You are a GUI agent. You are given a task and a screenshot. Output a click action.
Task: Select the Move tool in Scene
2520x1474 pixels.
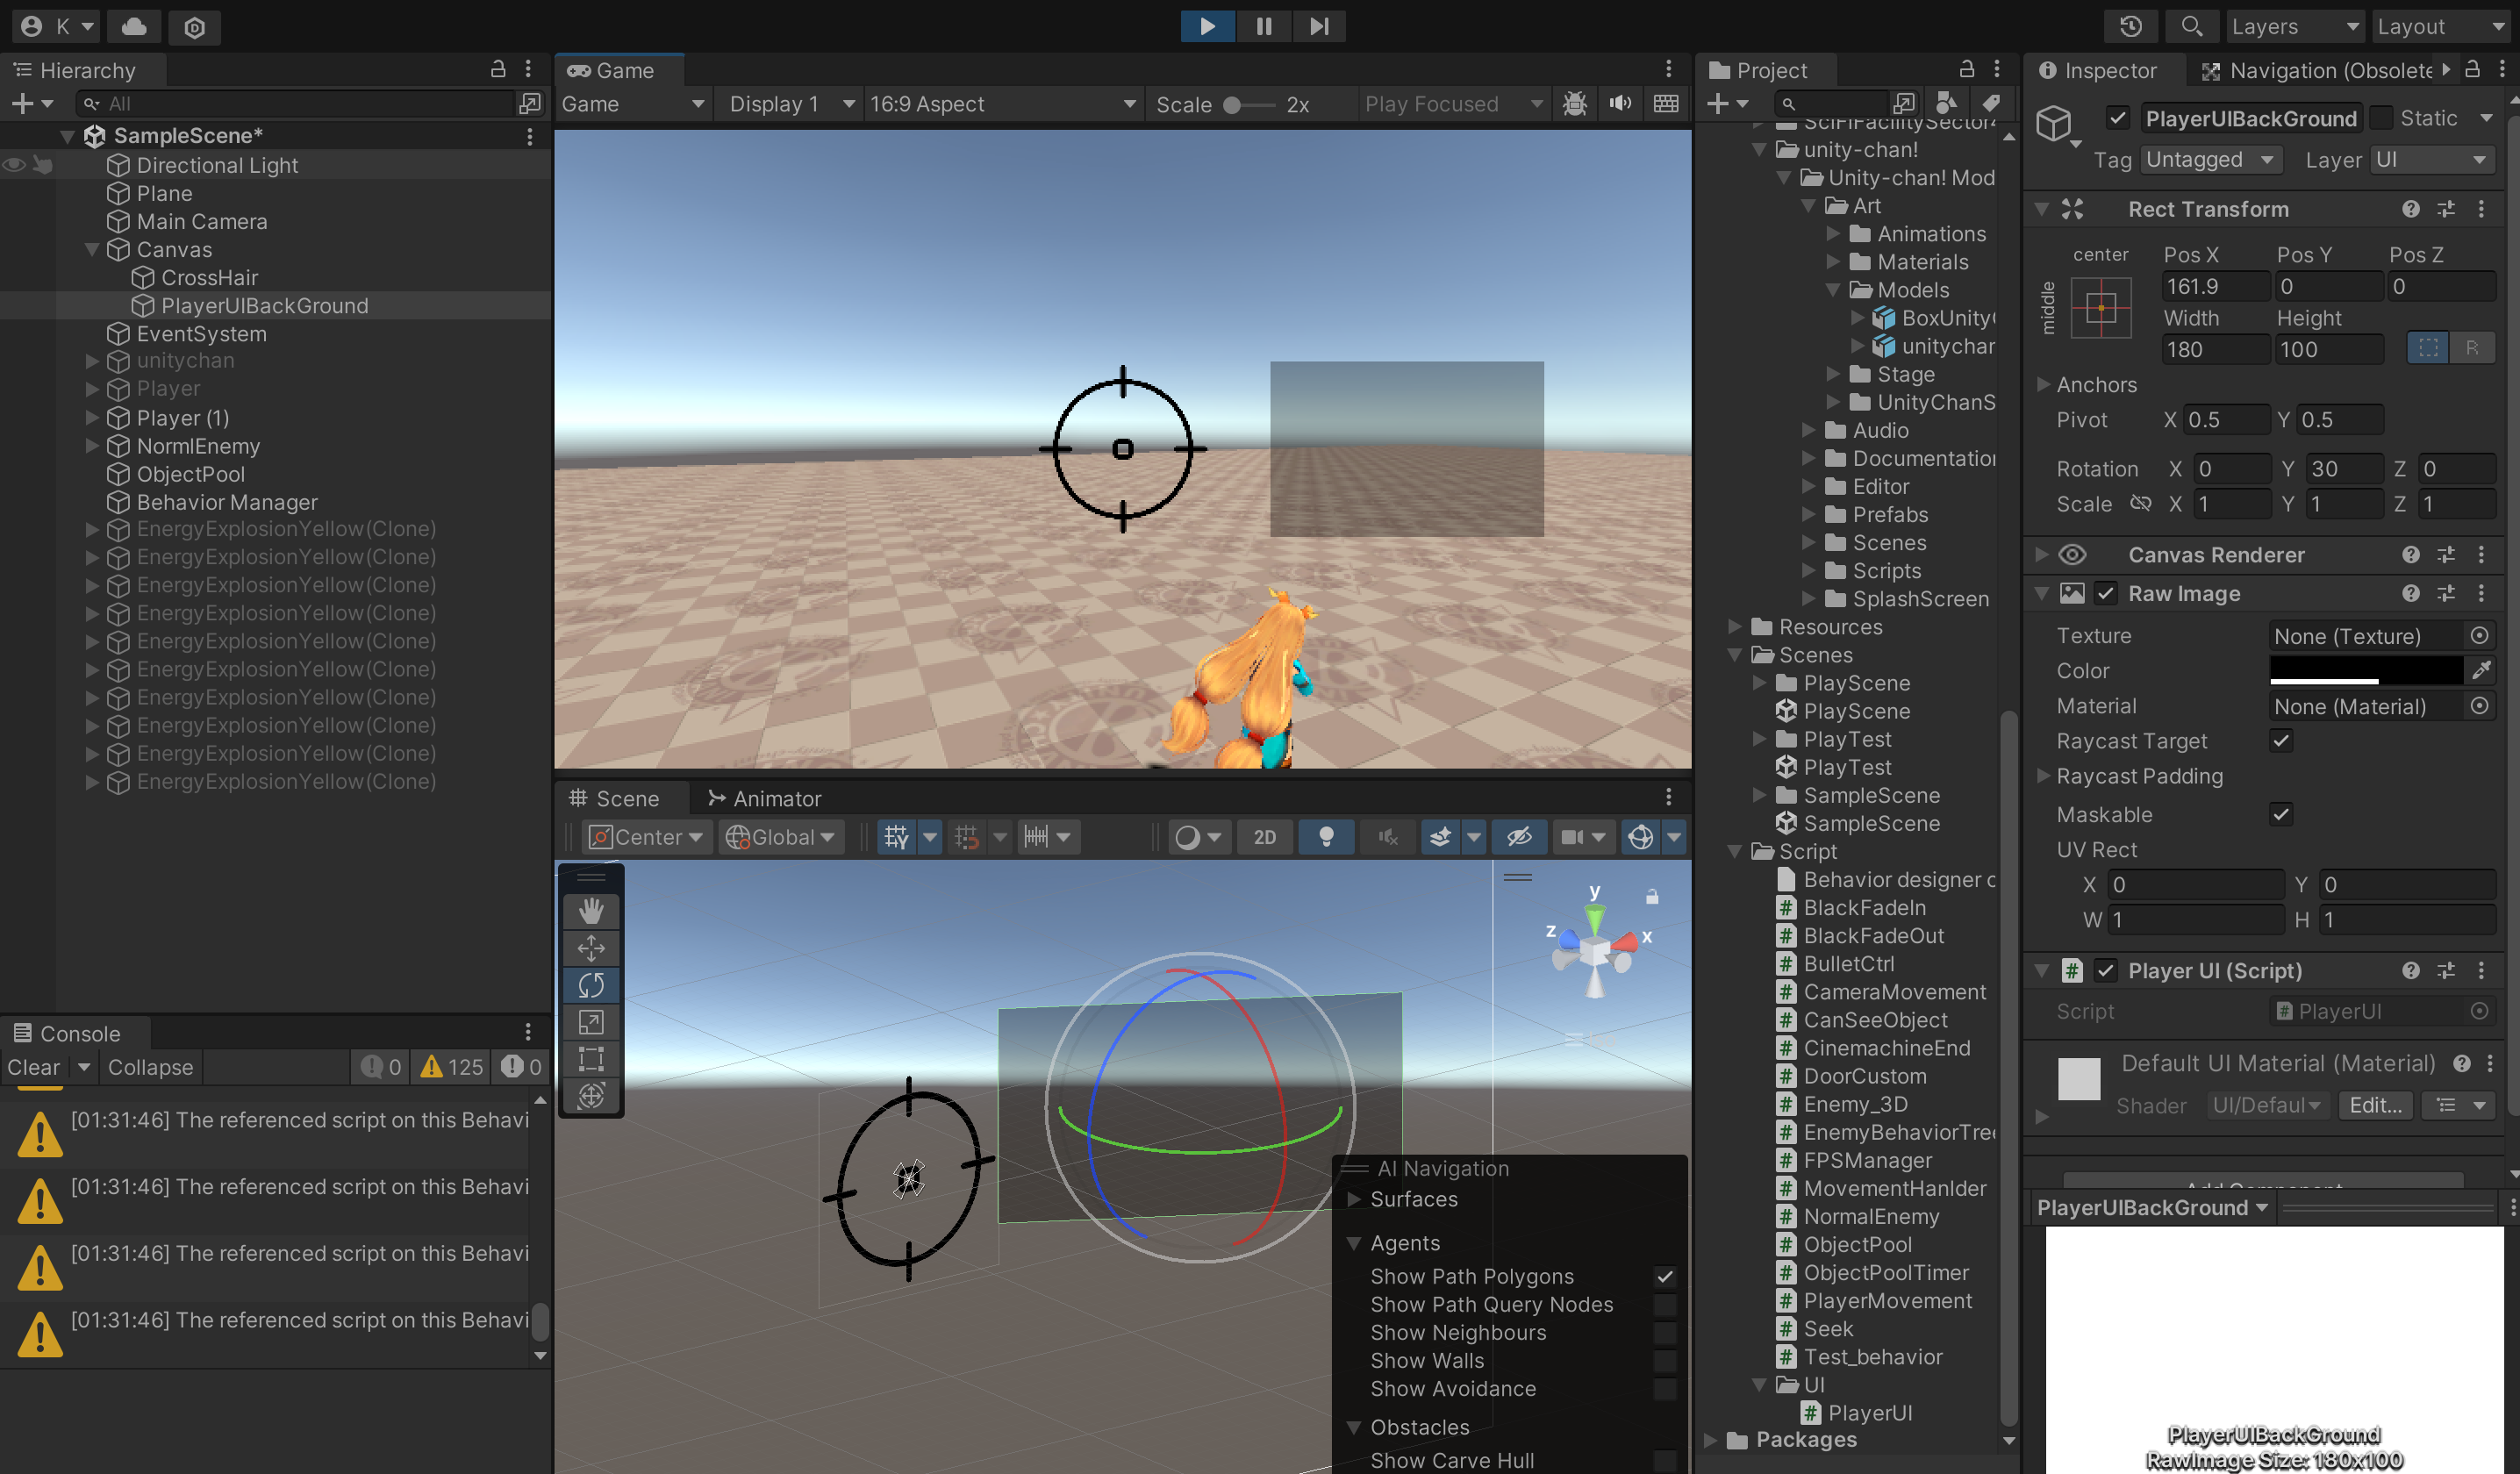(591, 948)
